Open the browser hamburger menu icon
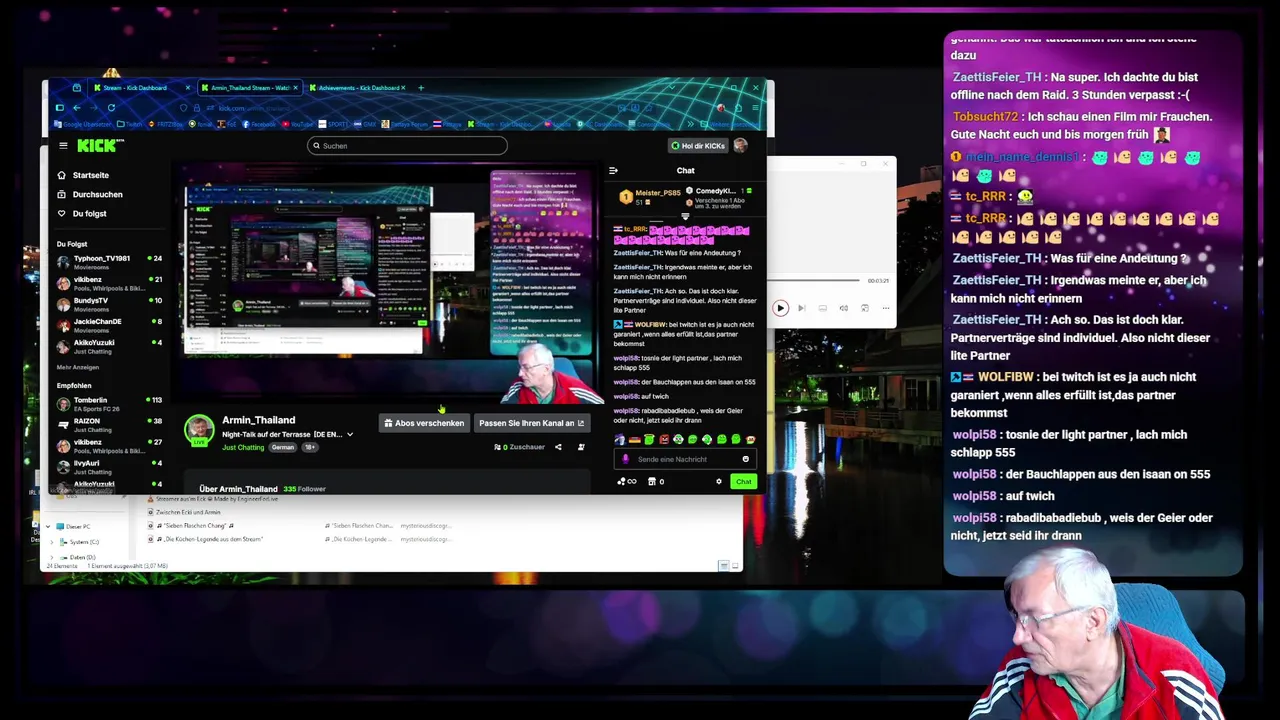Image resolution: width=1280 pixels, height=720 pixels. [x=755, y=108]
